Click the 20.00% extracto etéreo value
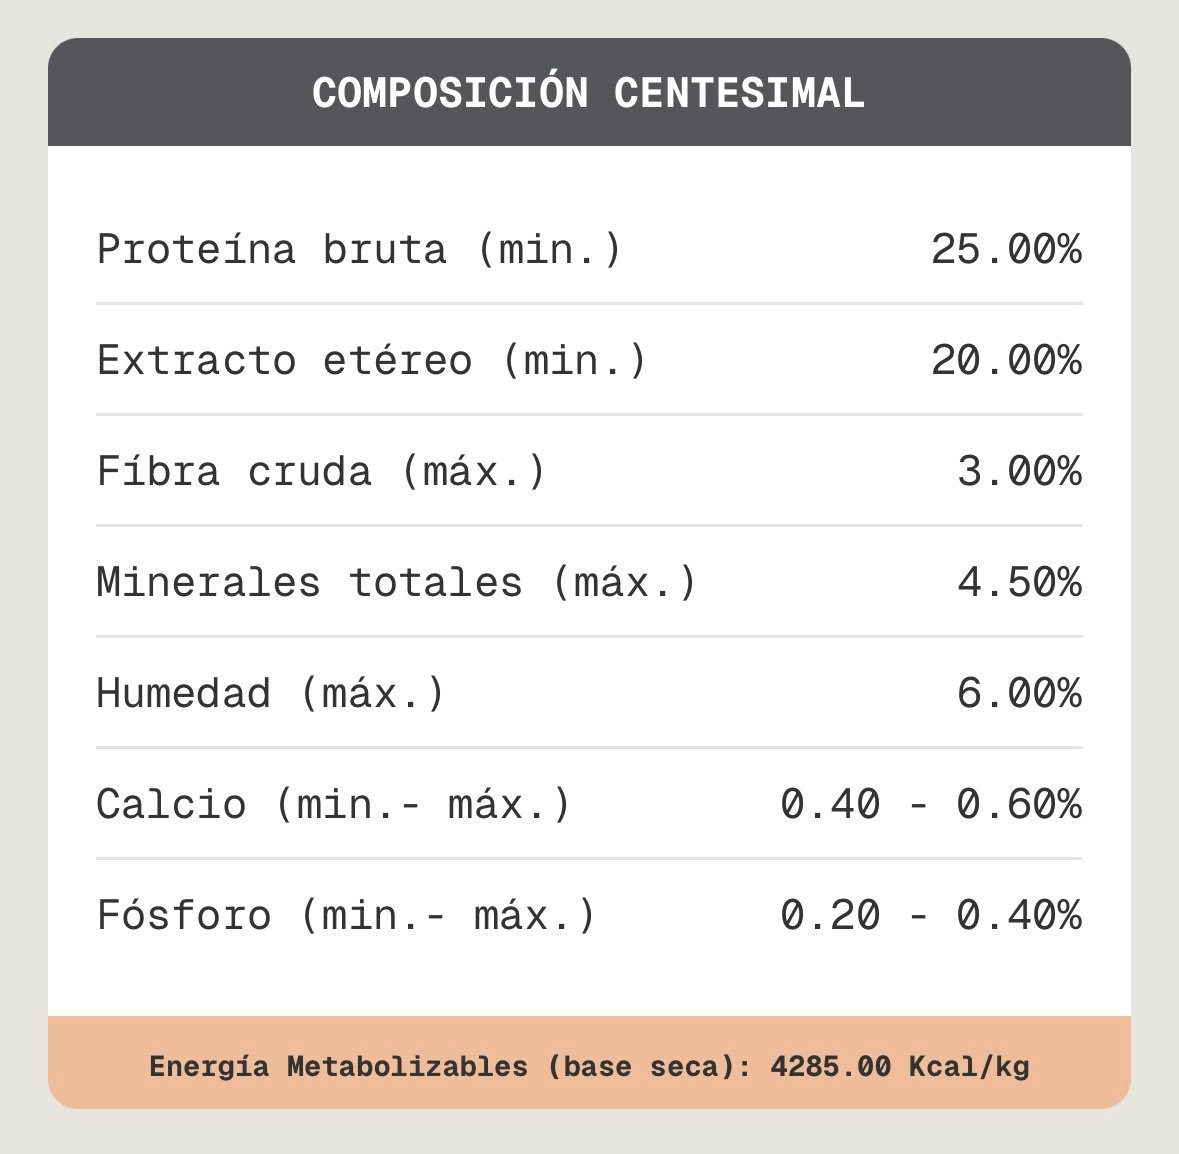This screenshot has height=1154, width=1179. pyautogui.click(x=1006, y=360)
